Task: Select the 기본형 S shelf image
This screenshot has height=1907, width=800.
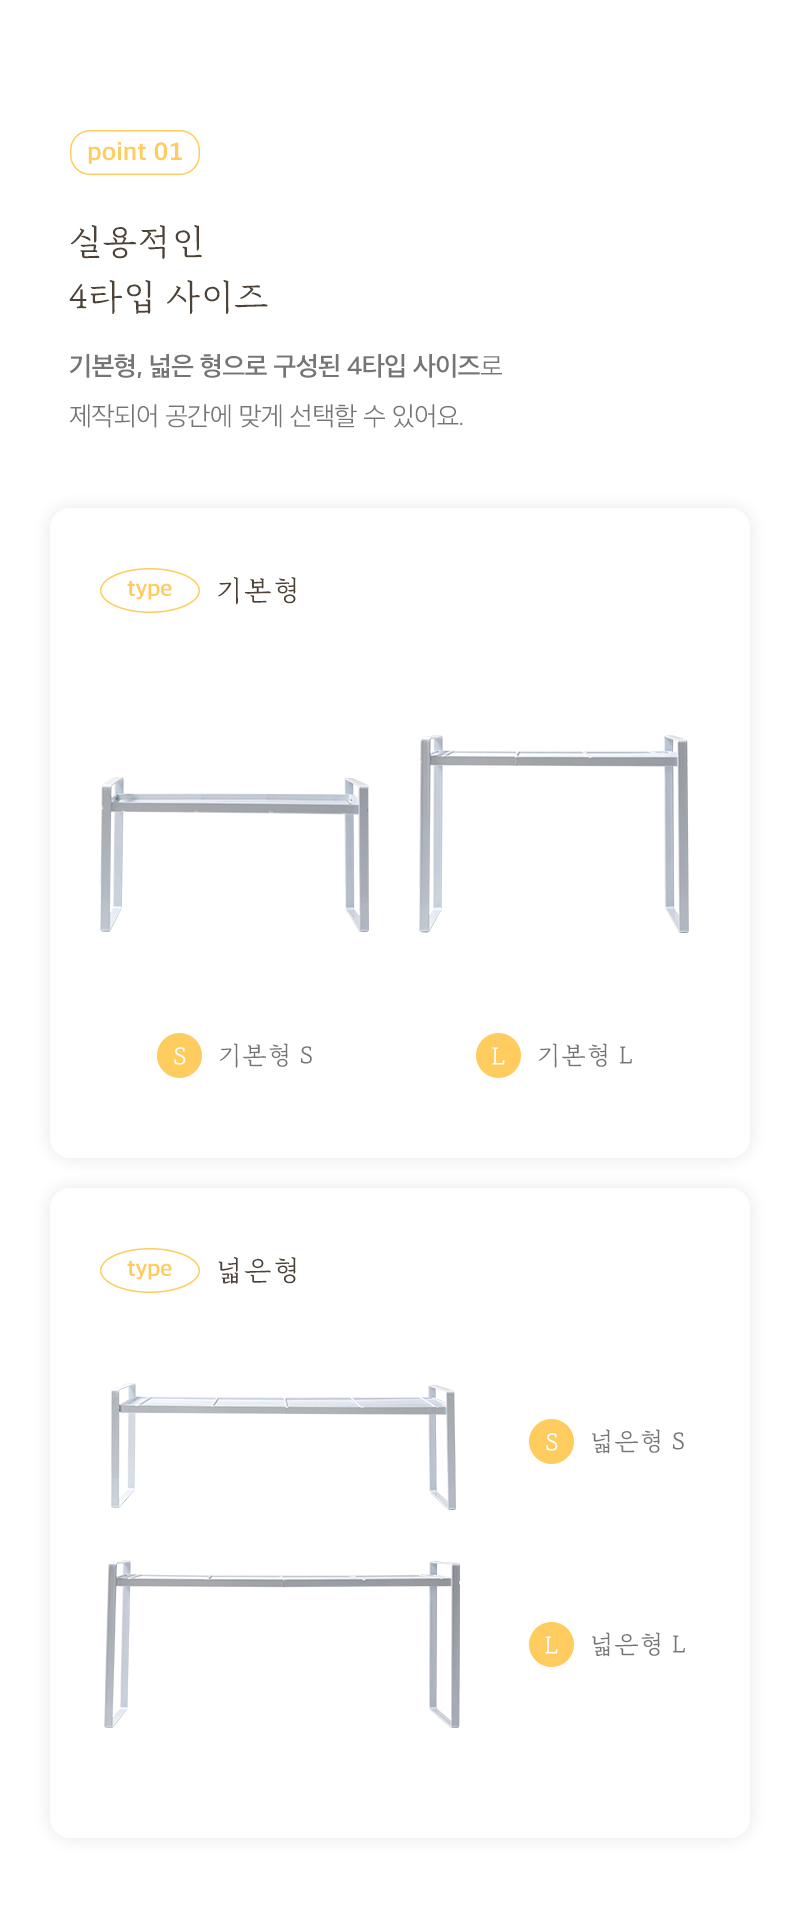Action: [x=235, y=855]
